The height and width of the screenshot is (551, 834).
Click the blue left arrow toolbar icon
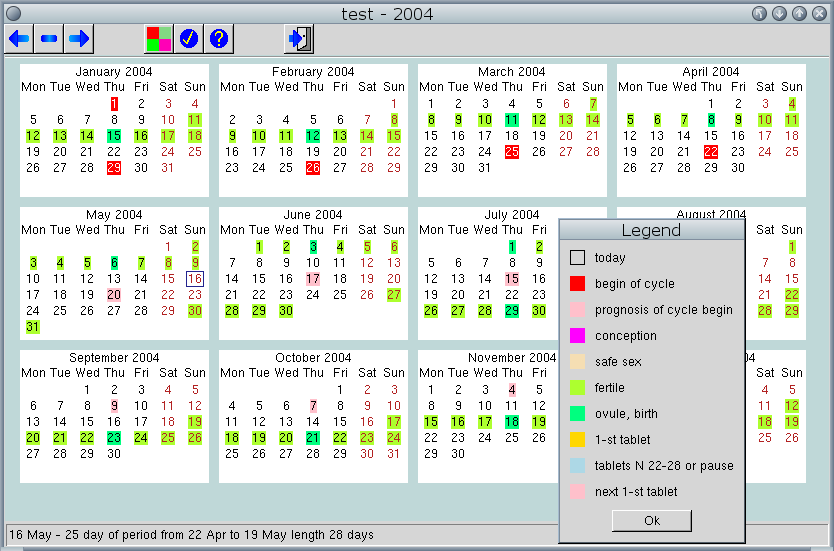pos(20,39)
